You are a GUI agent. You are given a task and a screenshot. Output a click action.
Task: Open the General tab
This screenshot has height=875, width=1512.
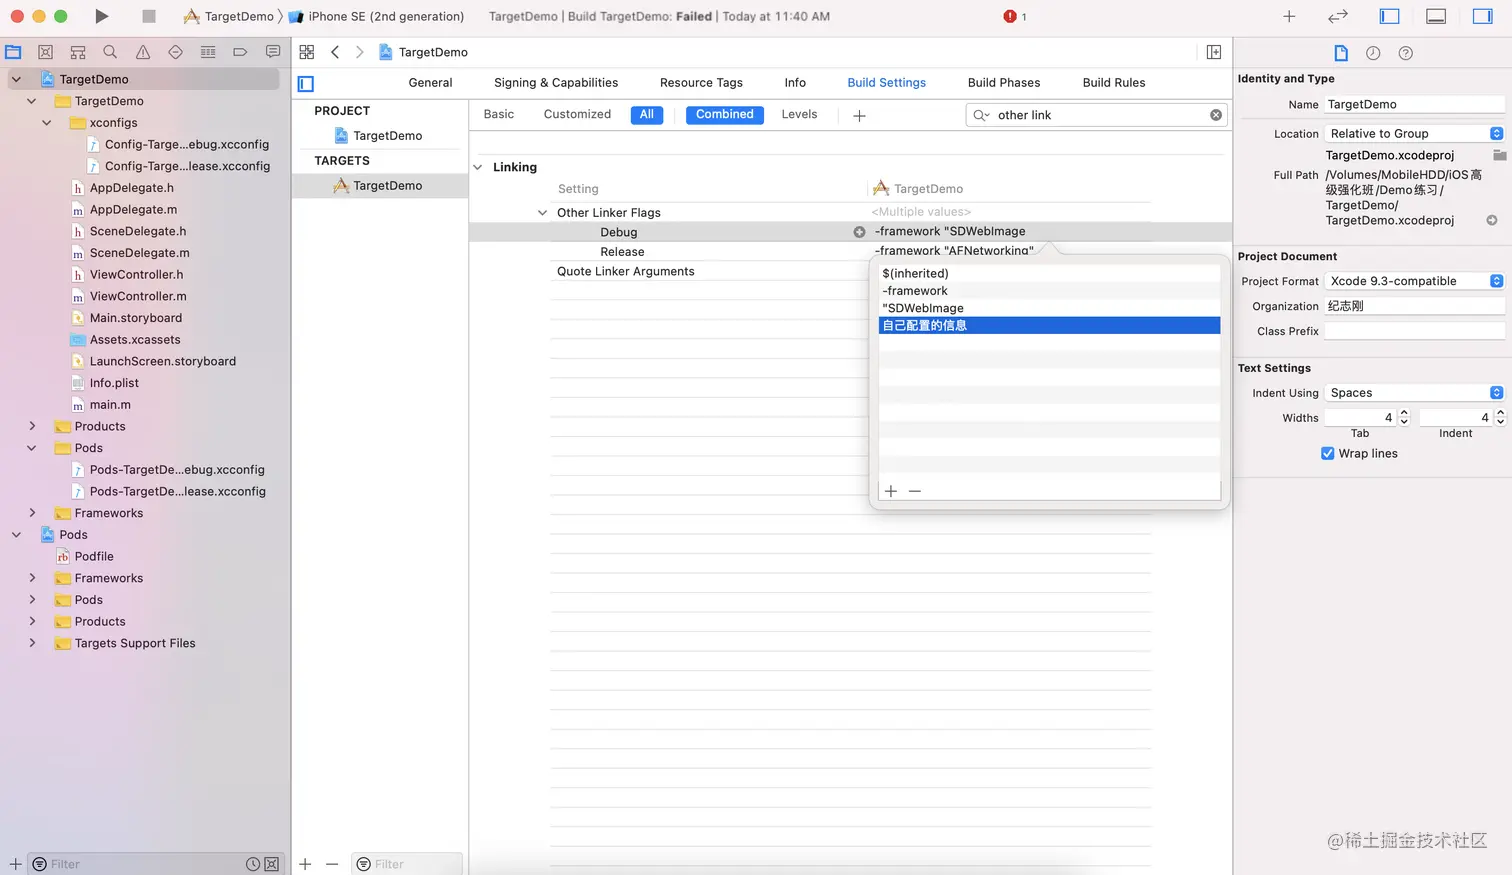tap(430, 83)
